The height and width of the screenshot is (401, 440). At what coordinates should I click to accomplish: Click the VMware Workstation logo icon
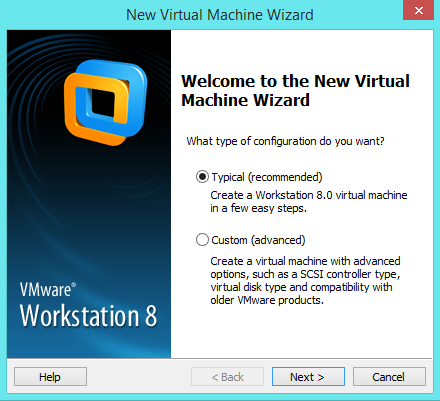pyautogui.click(x=105, y=103)
